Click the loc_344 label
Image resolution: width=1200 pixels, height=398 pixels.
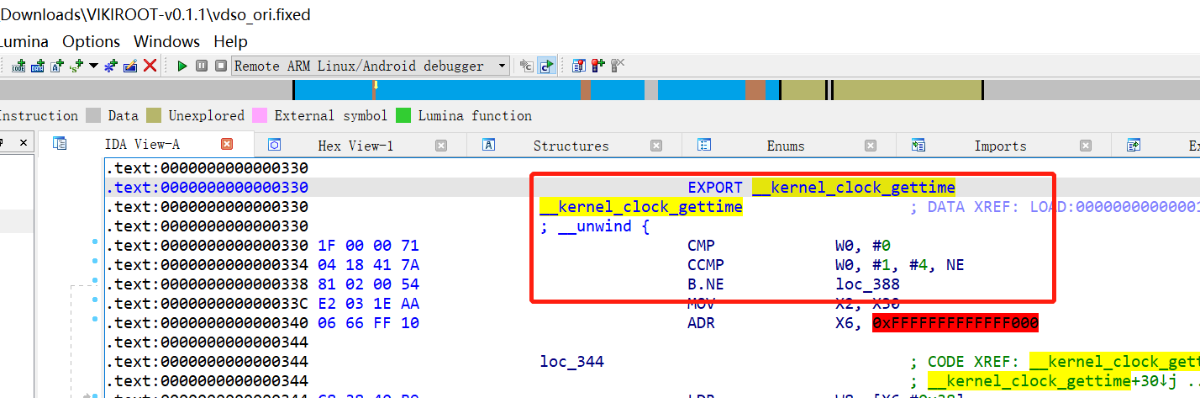point(572,362)
